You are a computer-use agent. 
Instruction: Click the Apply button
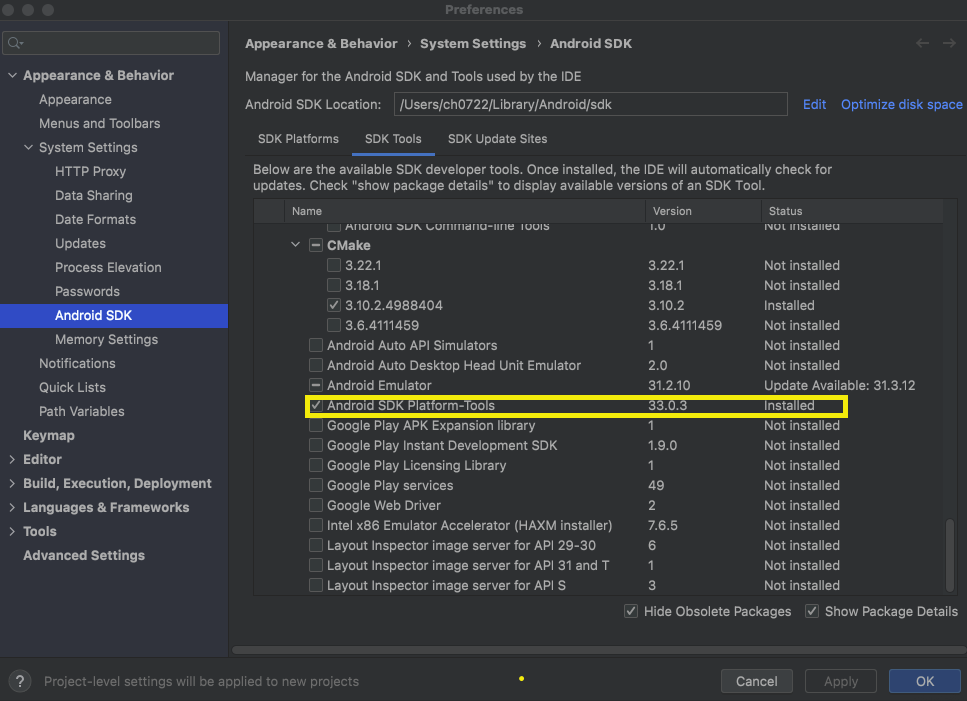841,681
